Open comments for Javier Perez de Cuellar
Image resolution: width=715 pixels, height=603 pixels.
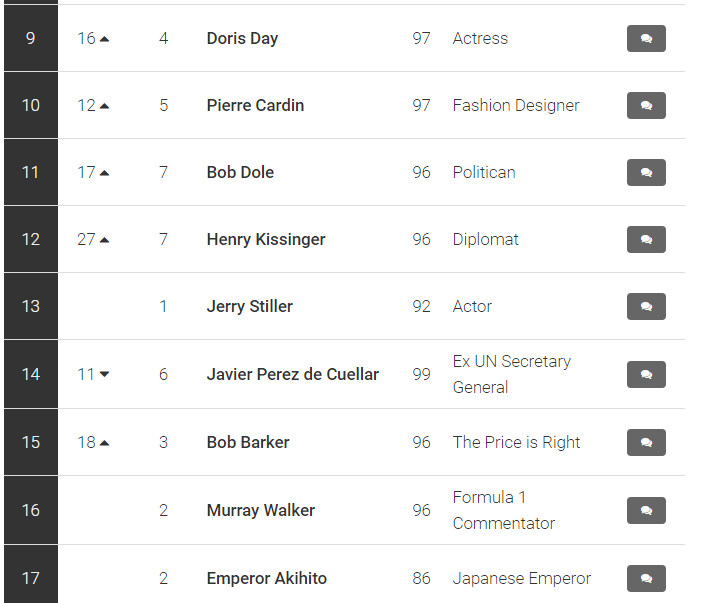coord(646,374)
